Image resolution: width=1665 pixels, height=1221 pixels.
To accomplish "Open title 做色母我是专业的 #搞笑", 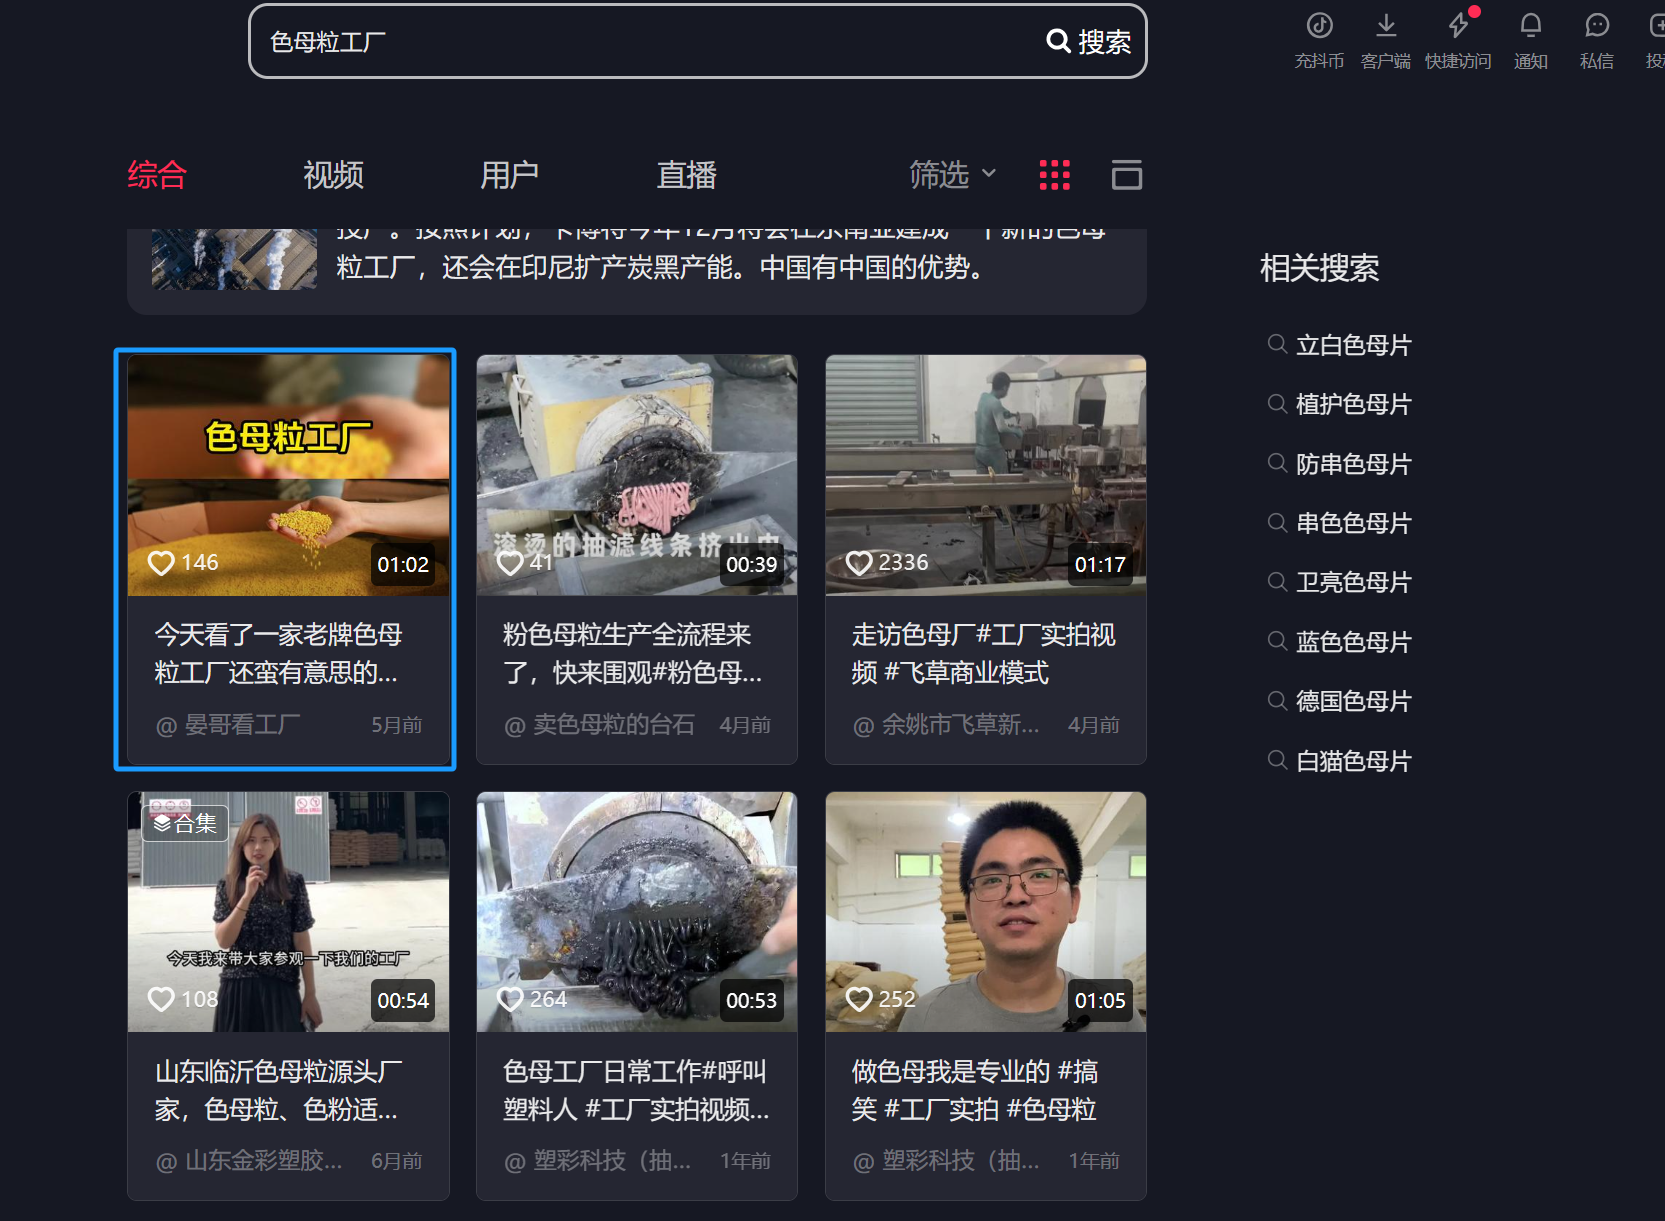I will 975,1090.
